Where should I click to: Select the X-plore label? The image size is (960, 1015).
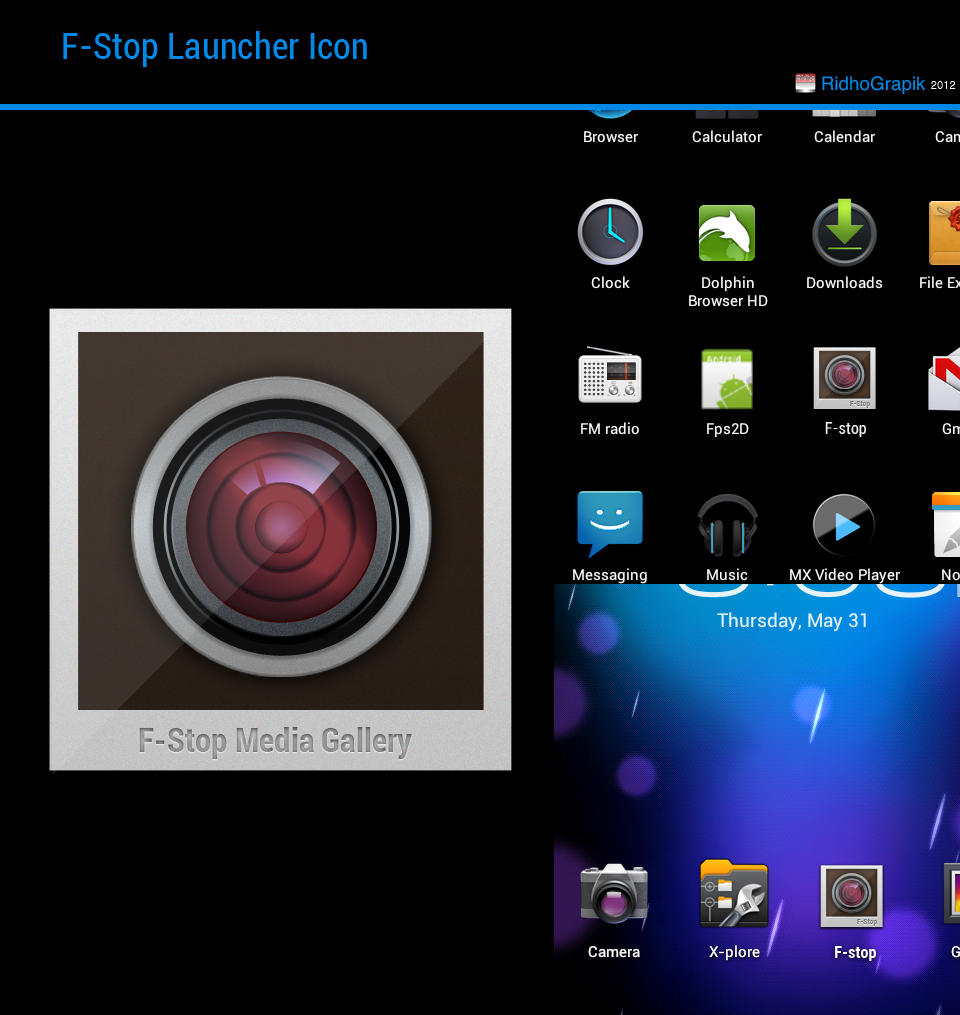(734, 952)
